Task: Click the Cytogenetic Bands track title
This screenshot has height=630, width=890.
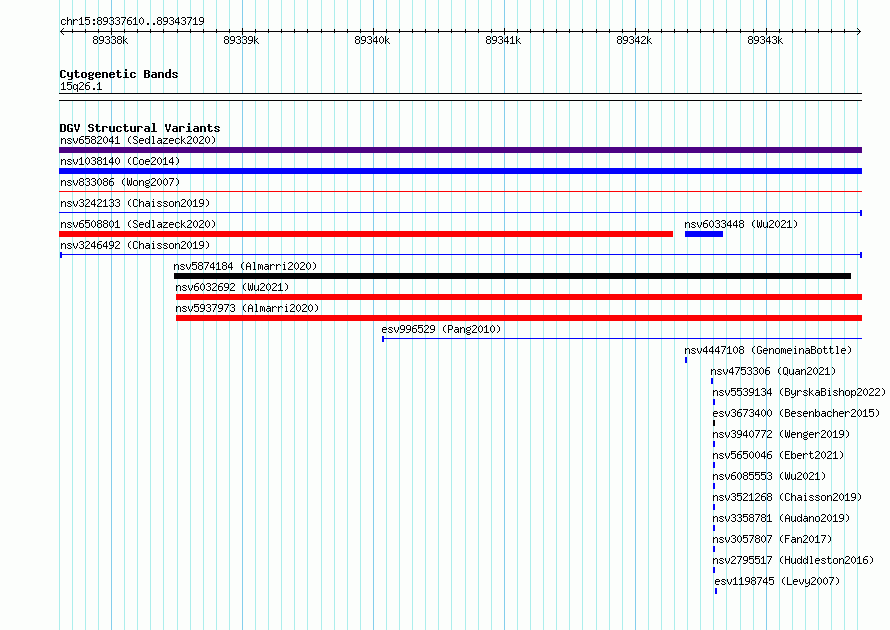Action: coord(119,74)
